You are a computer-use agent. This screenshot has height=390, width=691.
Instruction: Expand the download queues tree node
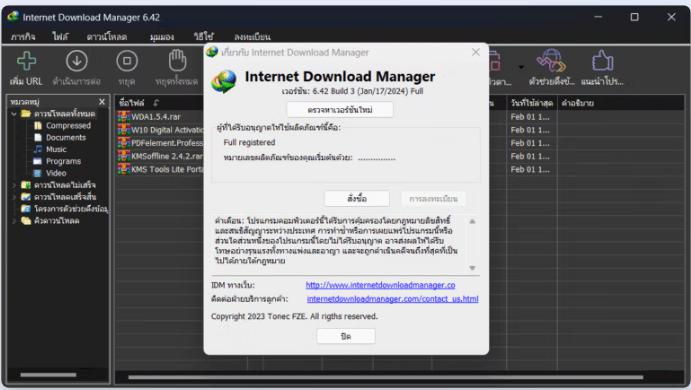(14, 221)
